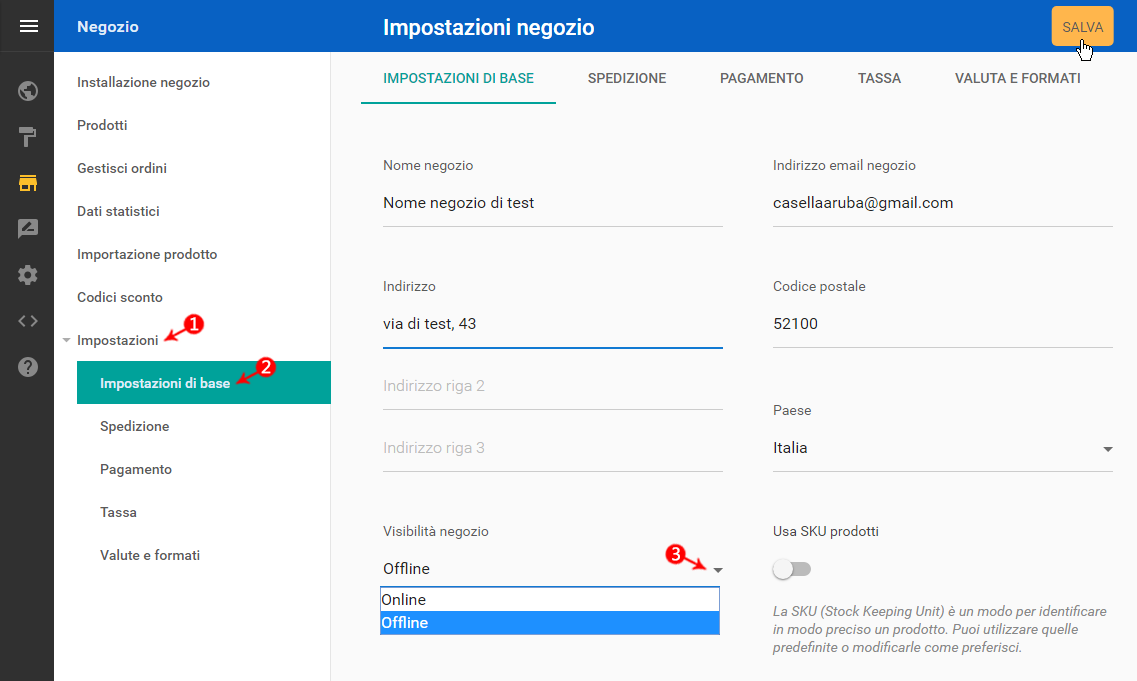Open the settings gear icon

[28, 275]
